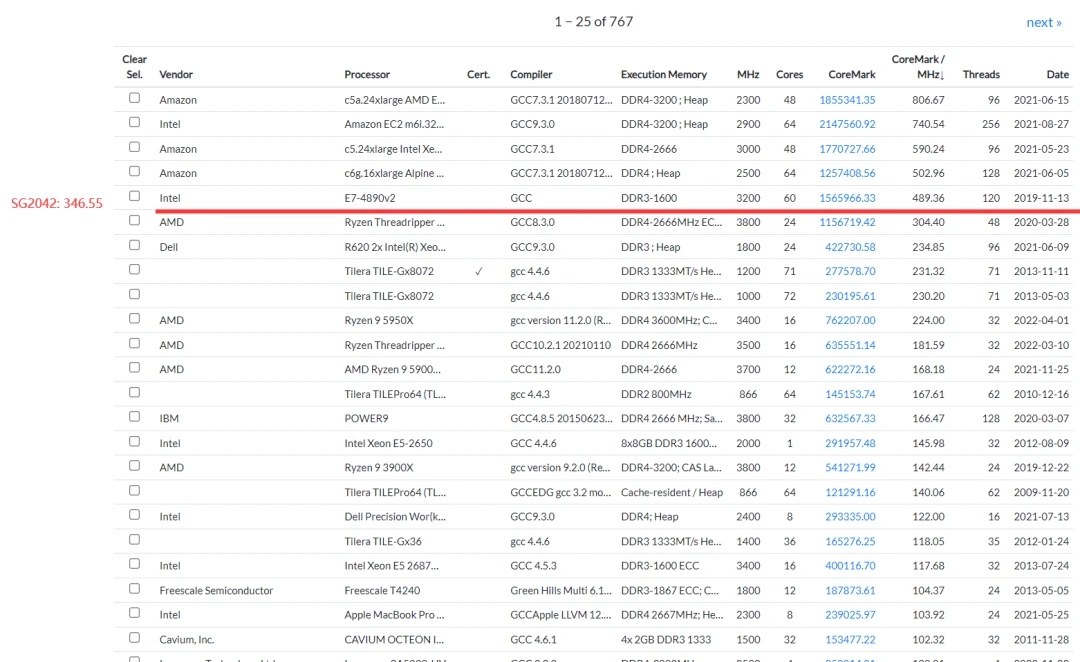Select checkbox for IBM POWER9 row
The height and width of the screenshot is (662, 1080).
point(134,416)
